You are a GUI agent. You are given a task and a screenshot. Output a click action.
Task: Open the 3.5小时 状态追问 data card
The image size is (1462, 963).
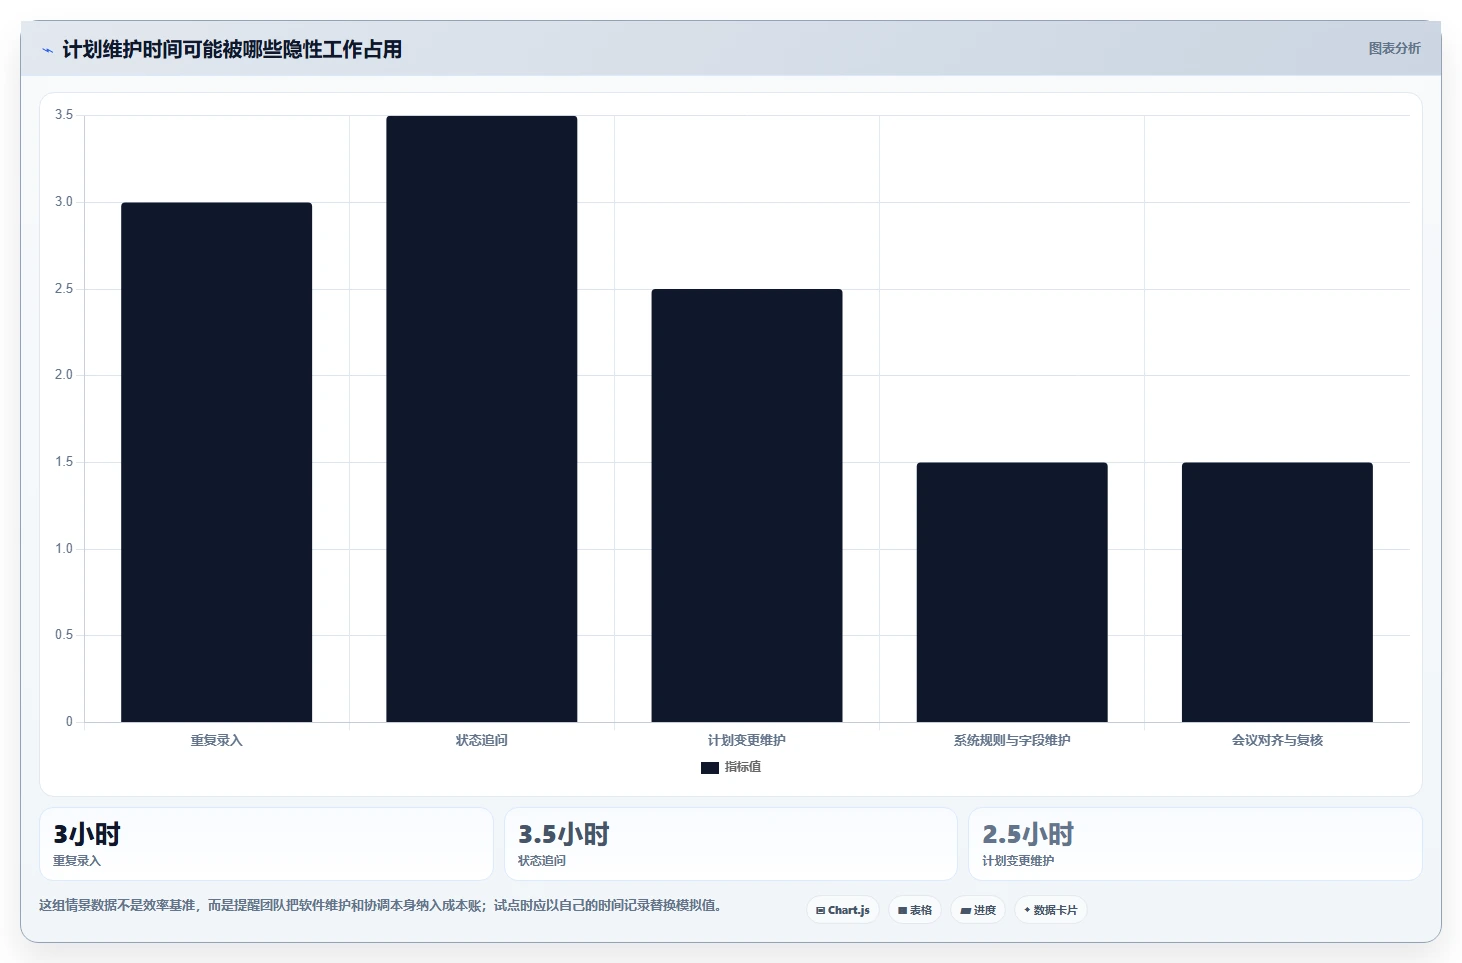tap(731, 844)
